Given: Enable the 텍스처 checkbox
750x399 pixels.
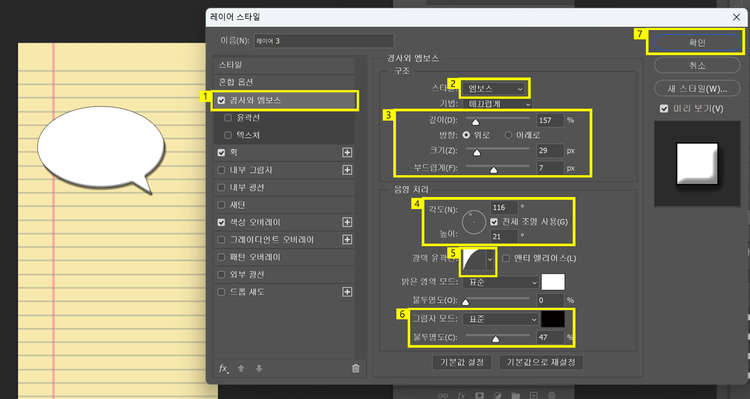Looking at the screenshot, I should 228,135.
